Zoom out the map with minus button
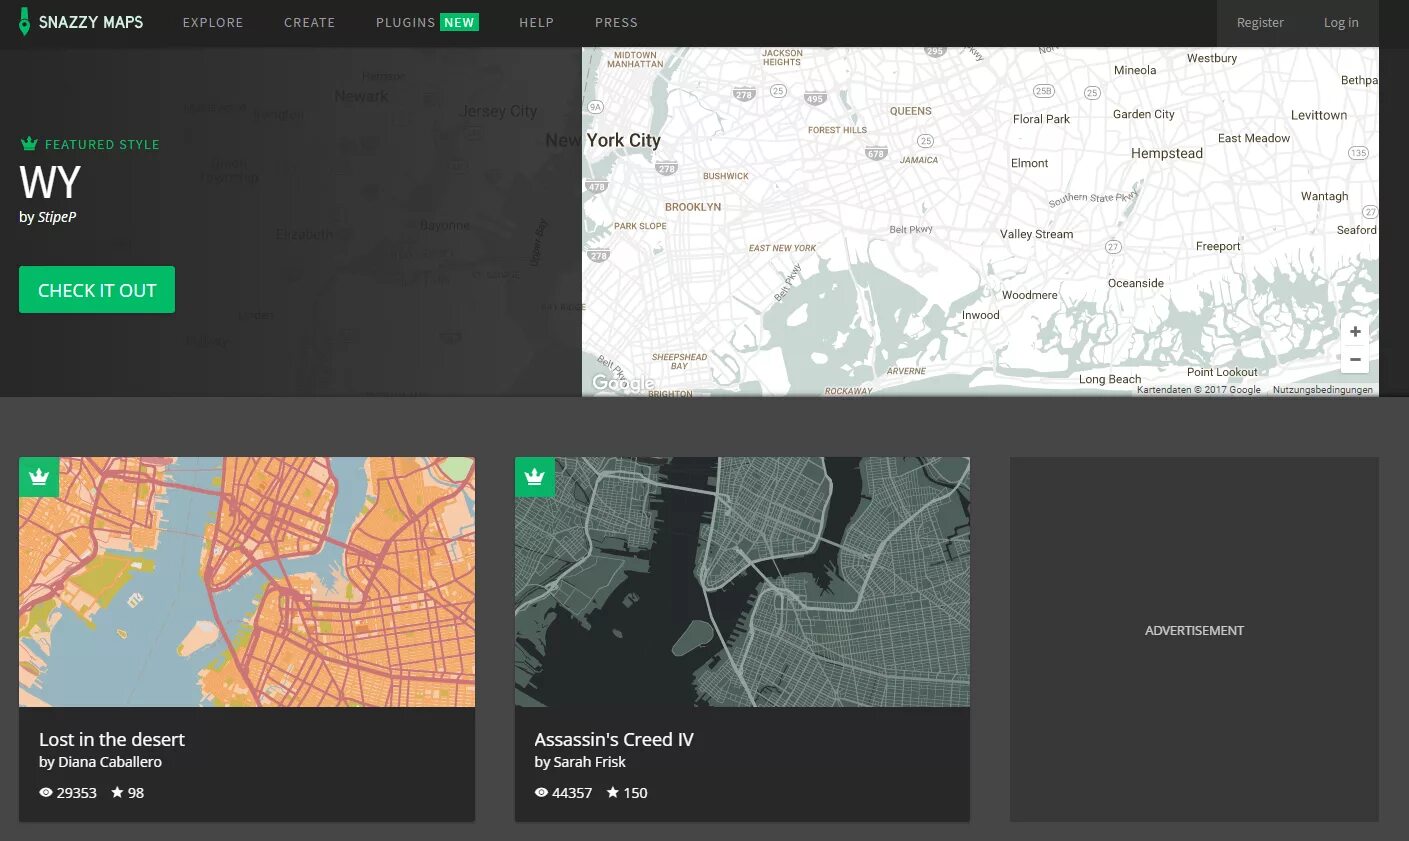 pyautogui.click(x=1355, y=359)
